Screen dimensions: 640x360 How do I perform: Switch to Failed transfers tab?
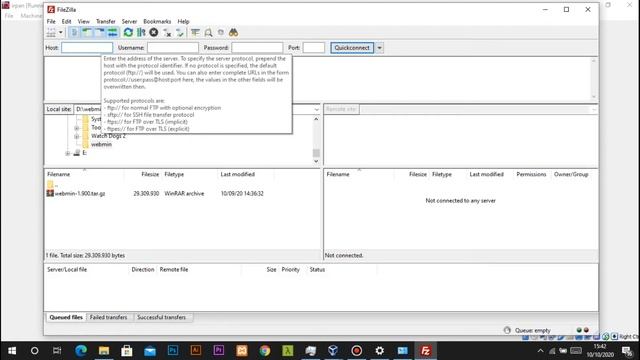pyautogui.click(x=109, y=317)
